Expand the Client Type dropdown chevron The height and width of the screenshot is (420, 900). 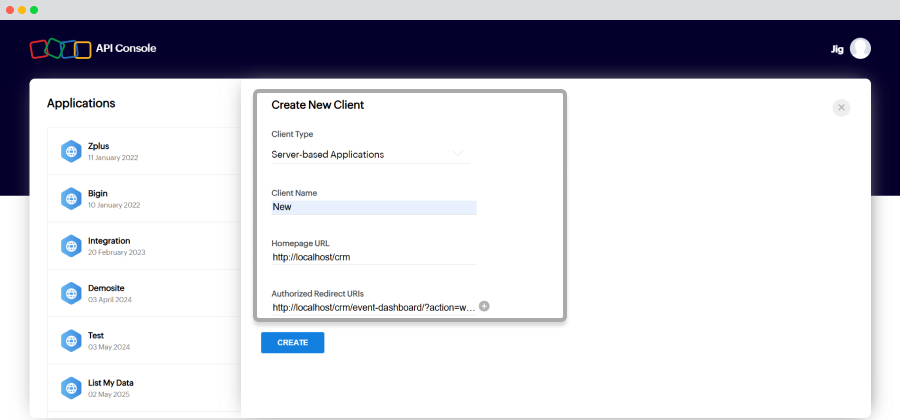[x=457, y=154]
